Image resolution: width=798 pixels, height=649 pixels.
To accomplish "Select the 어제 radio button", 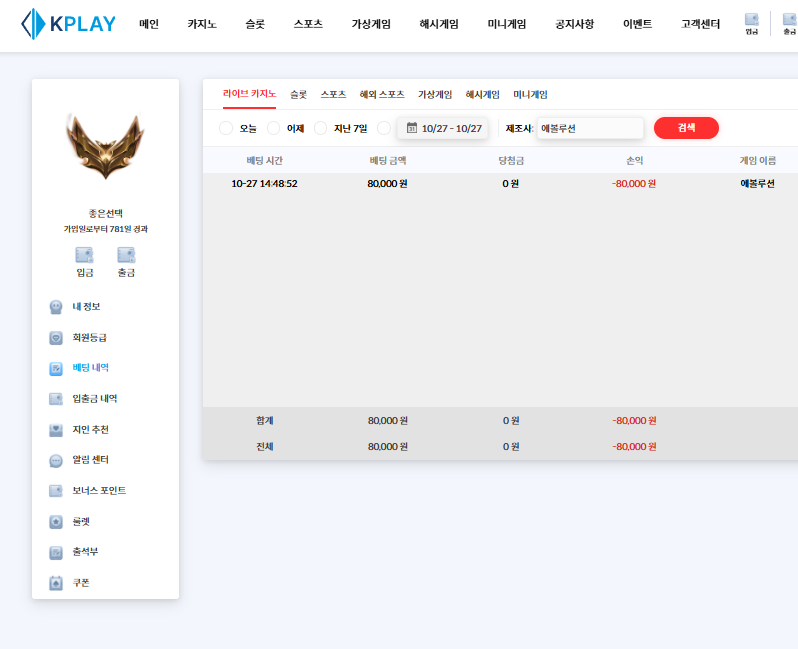I will pyautogui.click(x=273, y=128).
